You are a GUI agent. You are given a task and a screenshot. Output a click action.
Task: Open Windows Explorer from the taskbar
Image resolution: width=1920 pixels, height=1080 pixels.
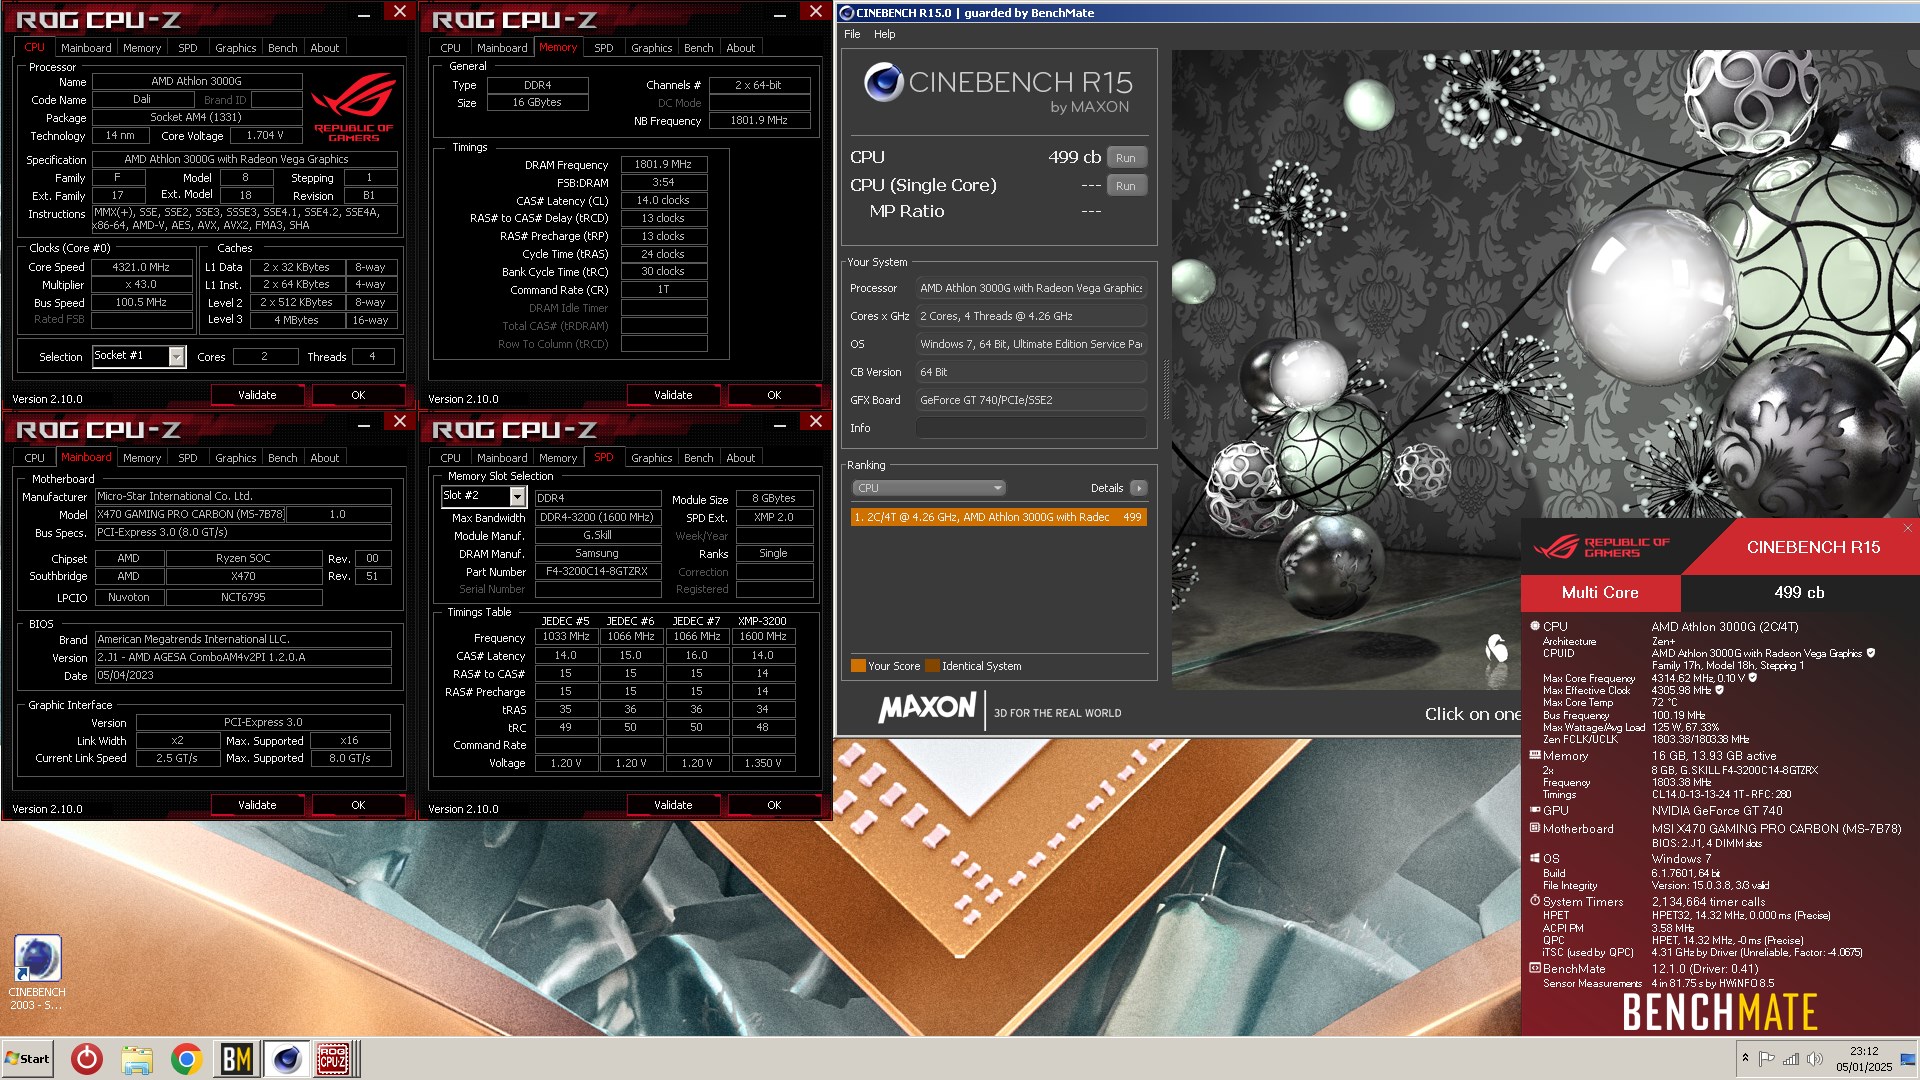coord(137,1058)
